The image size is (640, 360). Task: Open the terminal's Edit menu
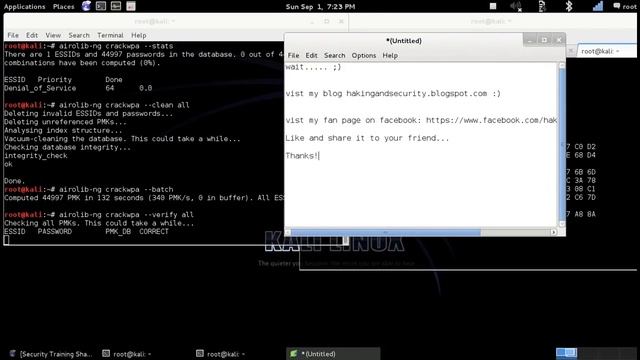(32, 36)
